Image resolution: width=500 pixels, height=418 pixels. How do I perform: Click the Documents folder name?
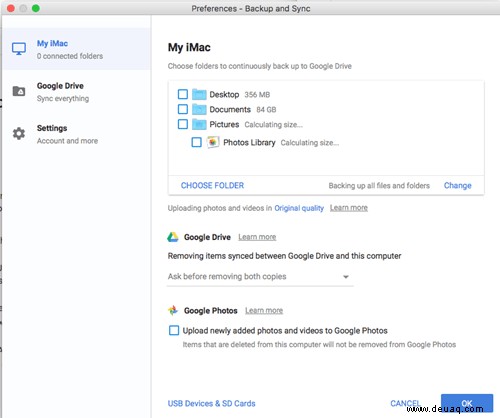tap(230, 109)
